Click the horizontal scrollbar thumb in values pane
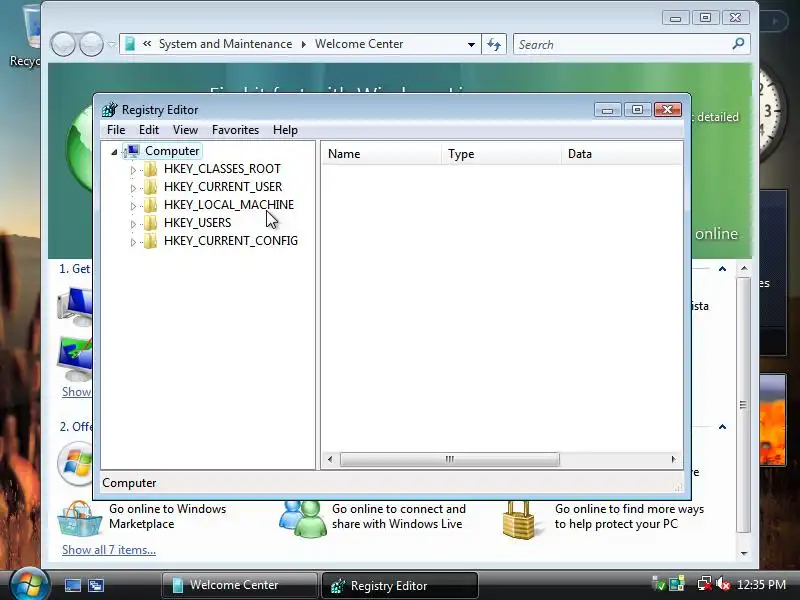The height and width of the screenshot is (600, 800). tap(449, 459)
